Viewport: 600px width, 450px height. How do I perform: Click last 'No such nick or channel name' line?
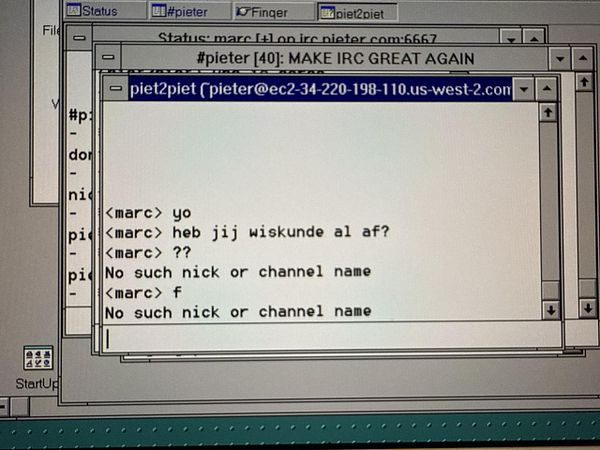[x=238, y=312]
